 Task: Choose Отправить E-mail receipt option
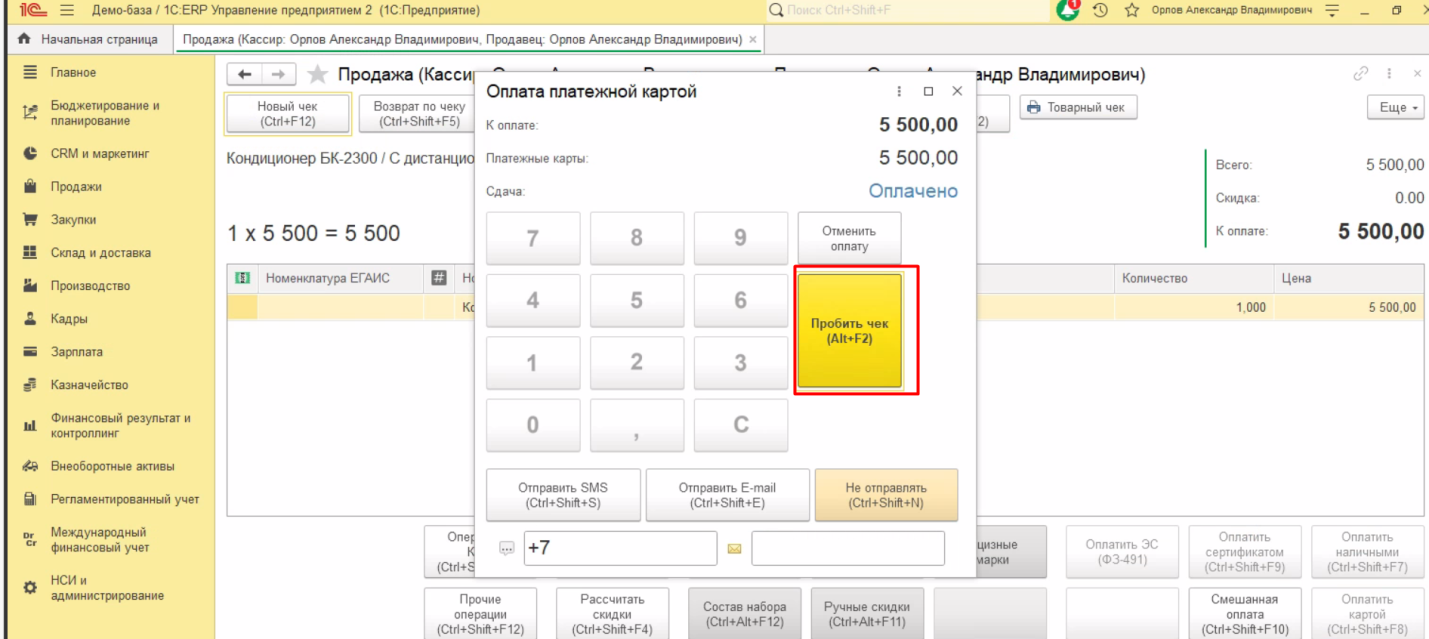coord(727,495)
